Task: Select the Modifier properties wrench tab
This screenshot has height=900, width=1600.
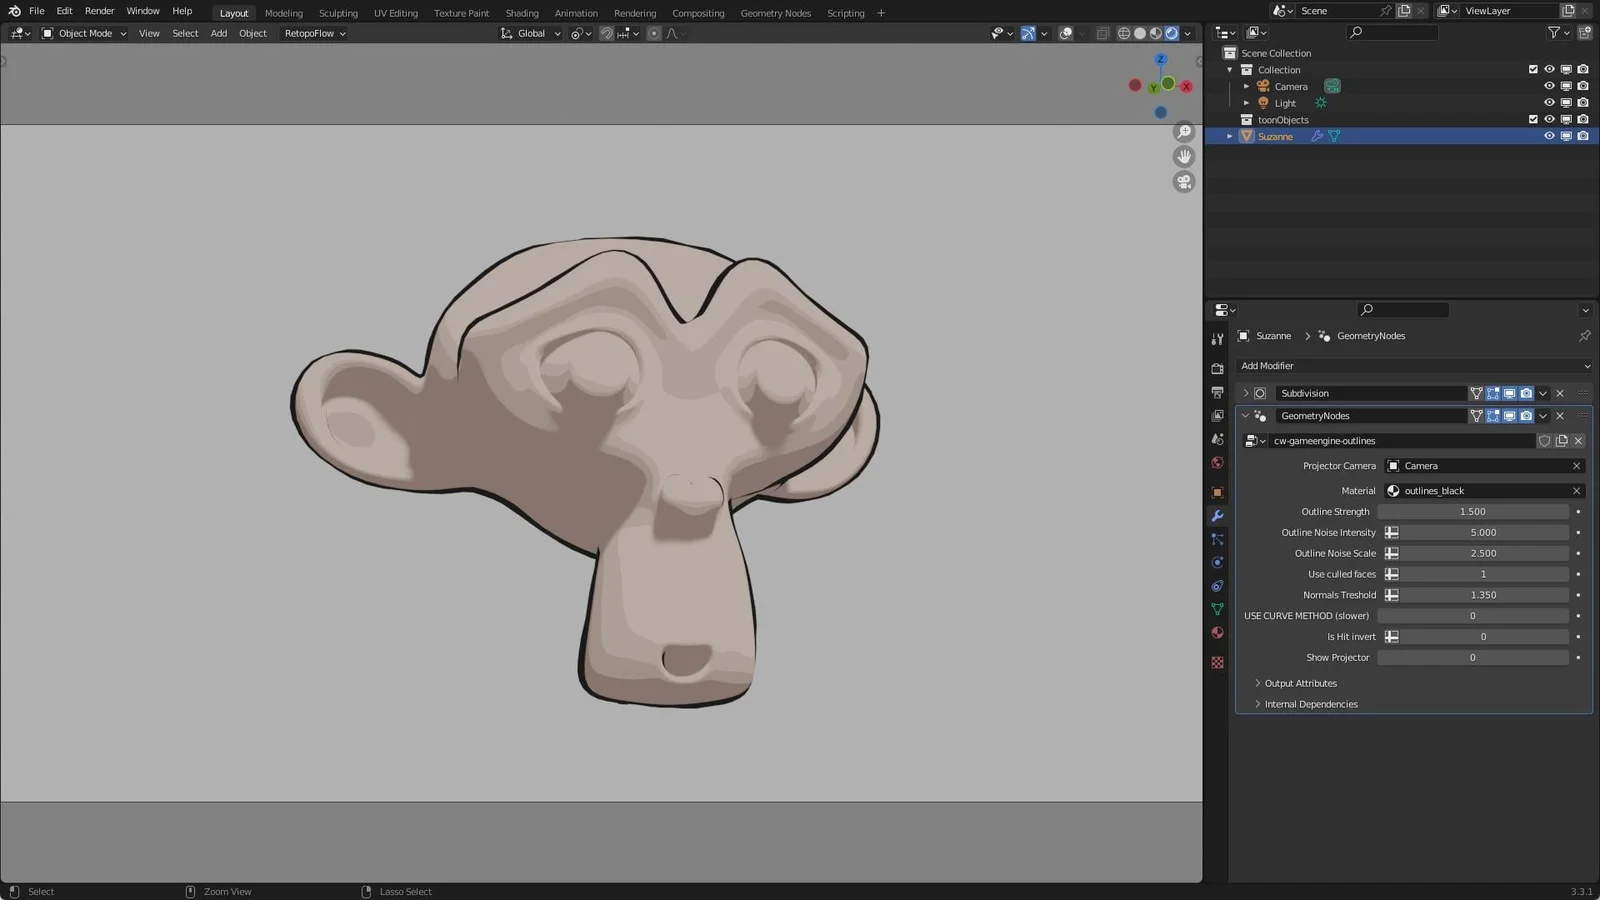Action: click(1217, 515)
